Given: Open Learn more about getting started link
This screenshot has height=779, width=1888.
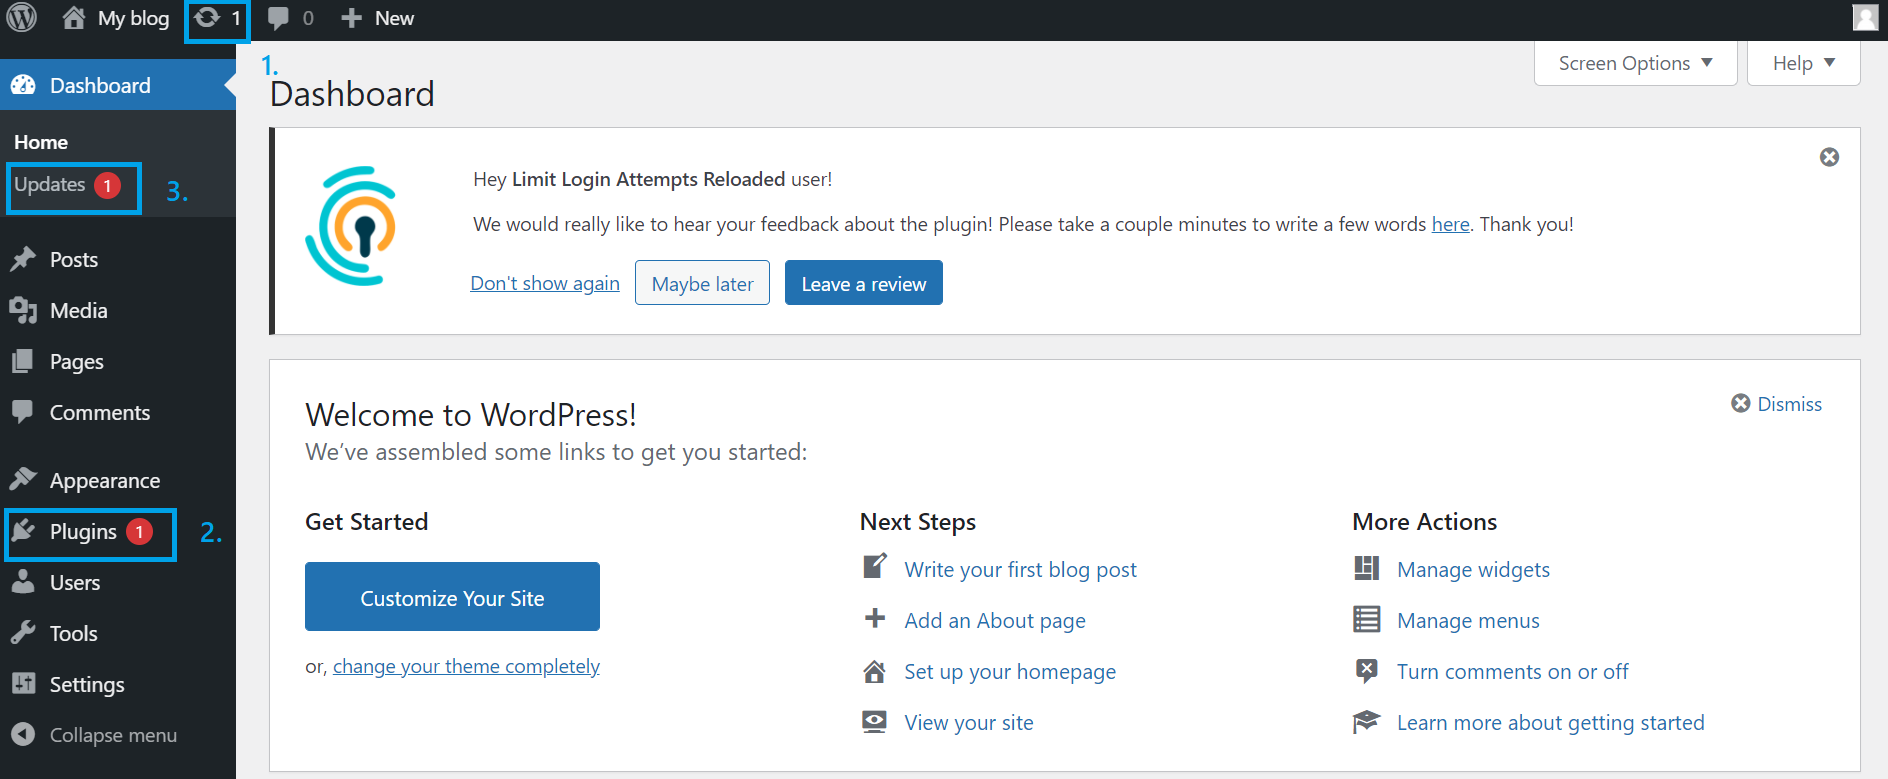Looking at the screenshot, I should (x=1550, y=722).
